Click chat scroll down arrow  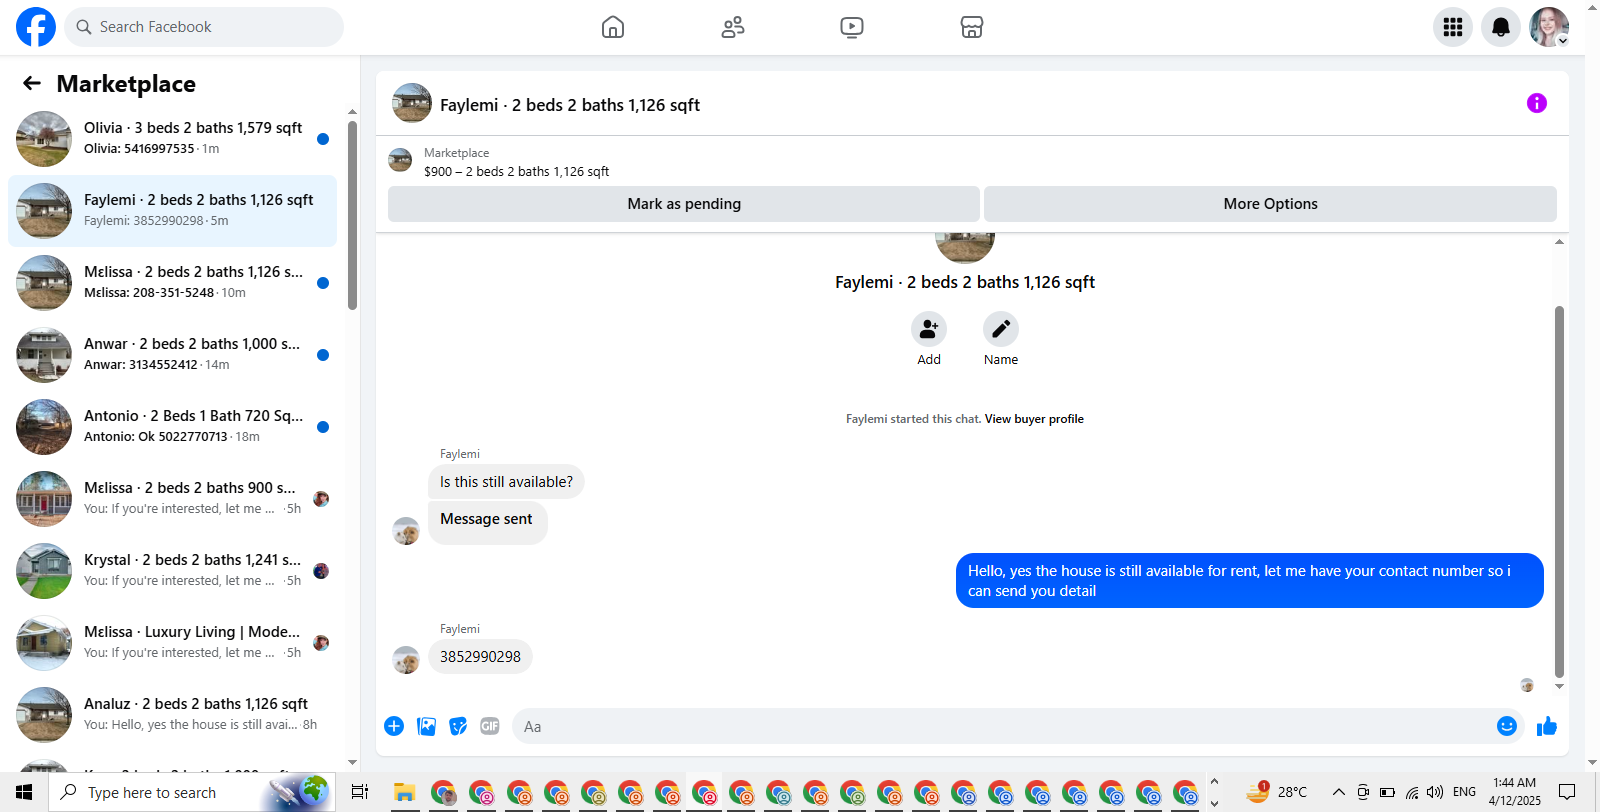pyautogui.click(x=1559, y=687)
